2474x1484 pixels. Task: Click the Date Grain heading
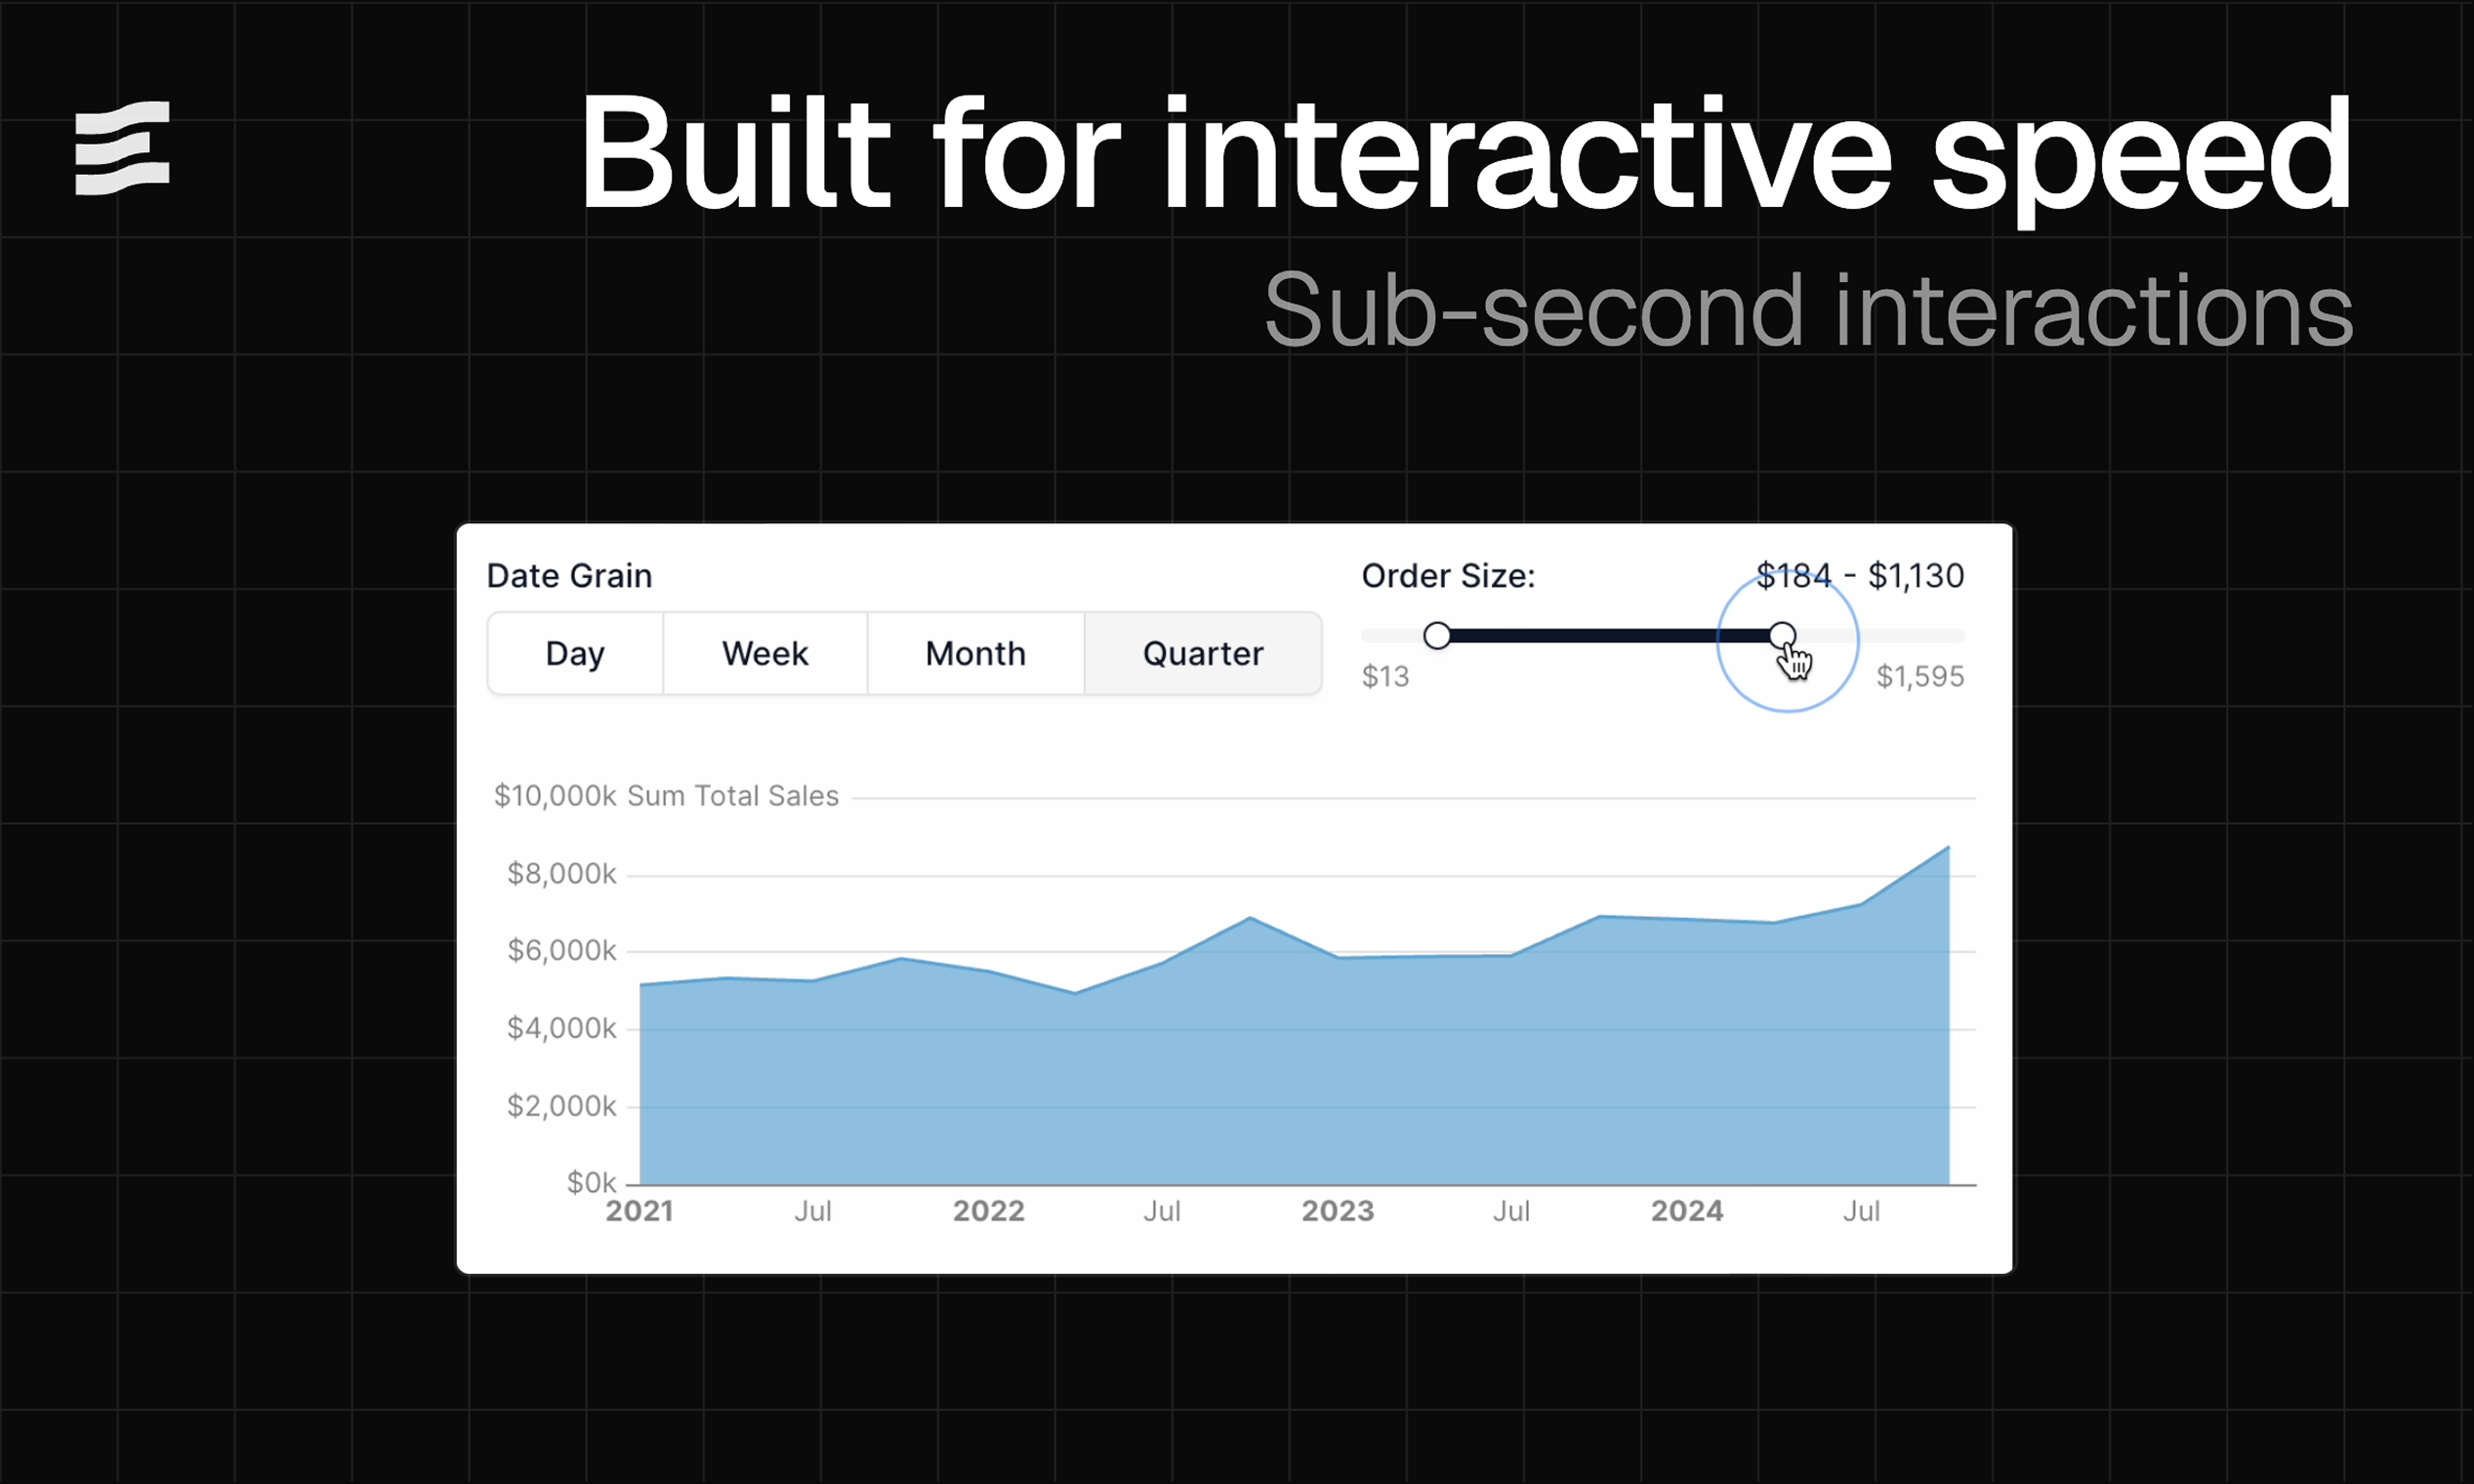coord(569,575)
